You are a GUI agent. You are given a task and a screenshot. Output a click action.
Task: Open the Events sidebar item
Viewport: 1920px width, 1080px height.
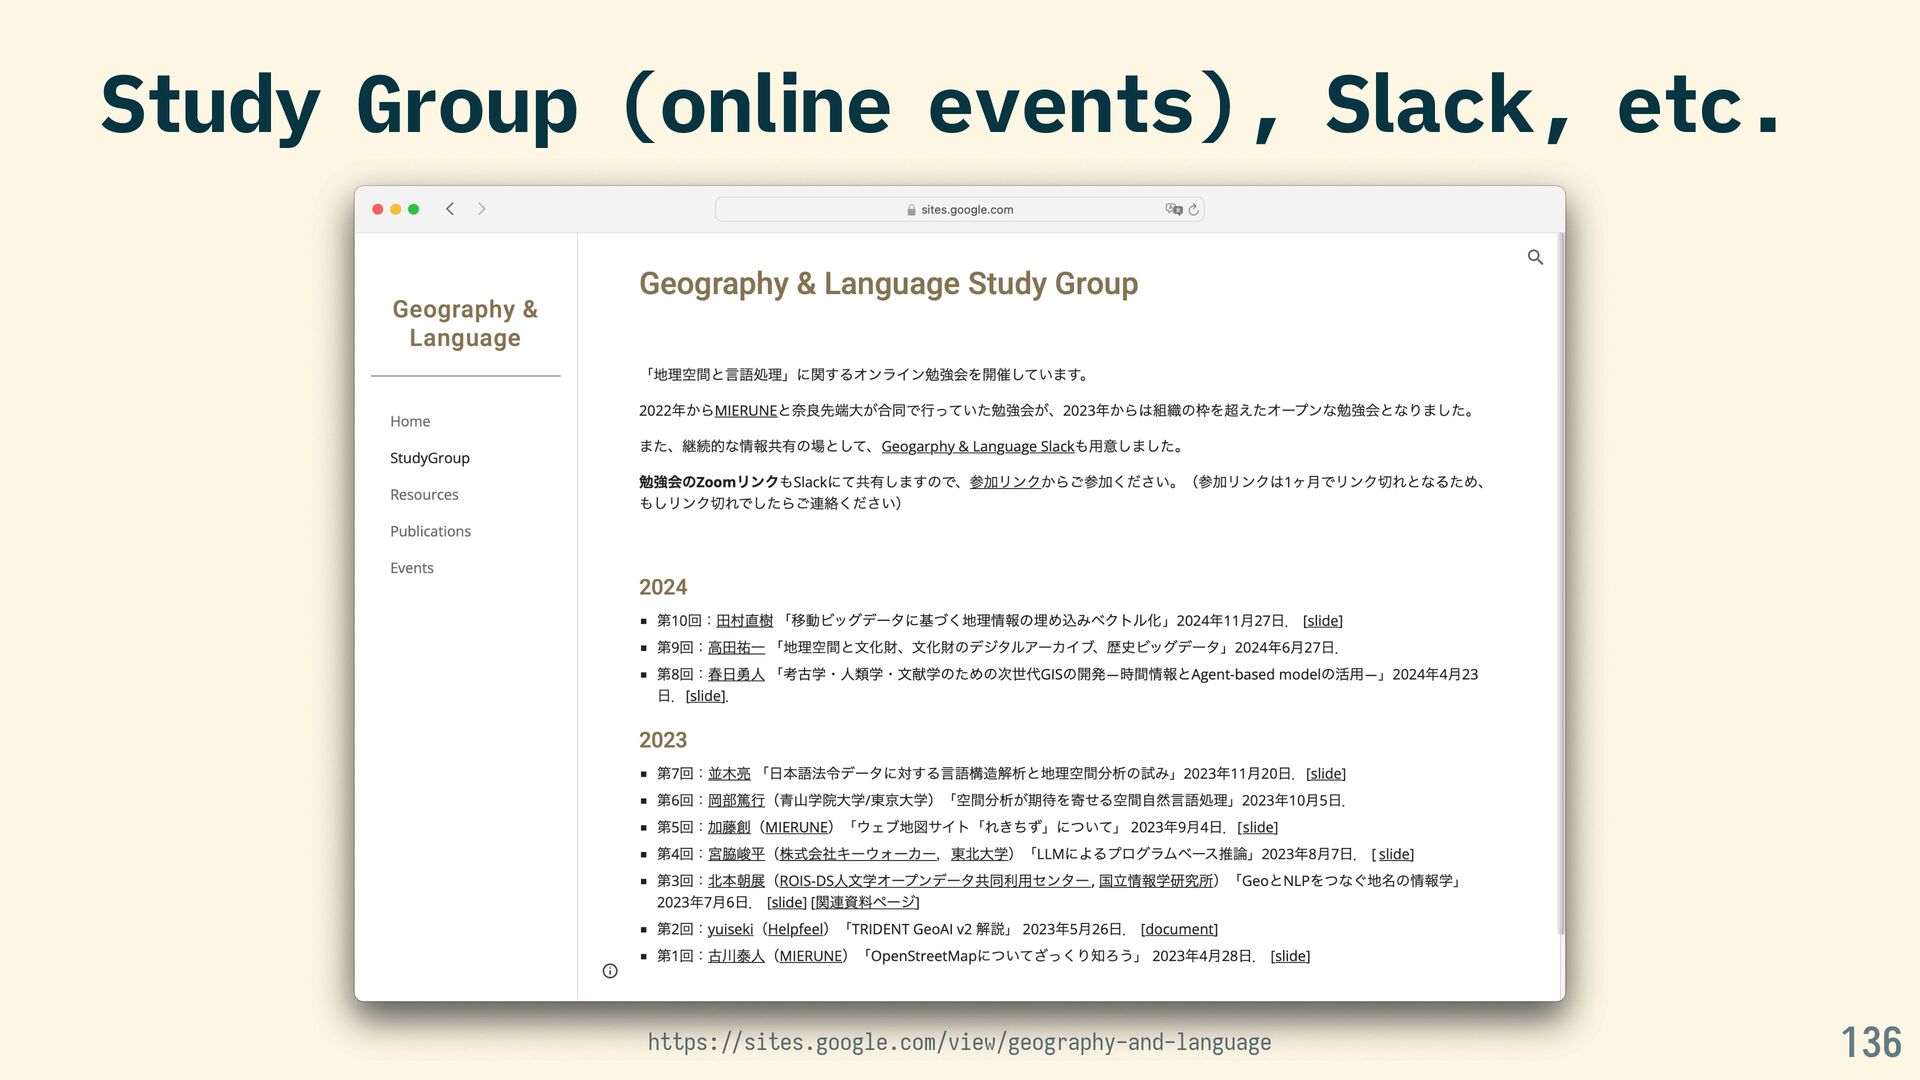(x=411, y=568)
